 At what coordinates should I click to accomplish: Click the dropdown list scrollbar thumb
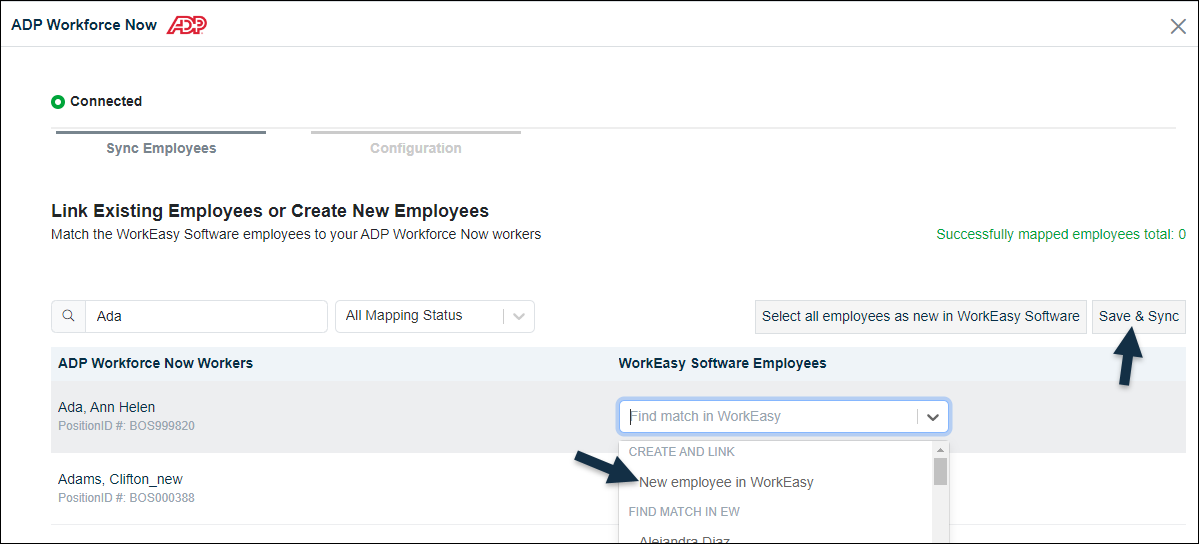click(x=941, y=471)
